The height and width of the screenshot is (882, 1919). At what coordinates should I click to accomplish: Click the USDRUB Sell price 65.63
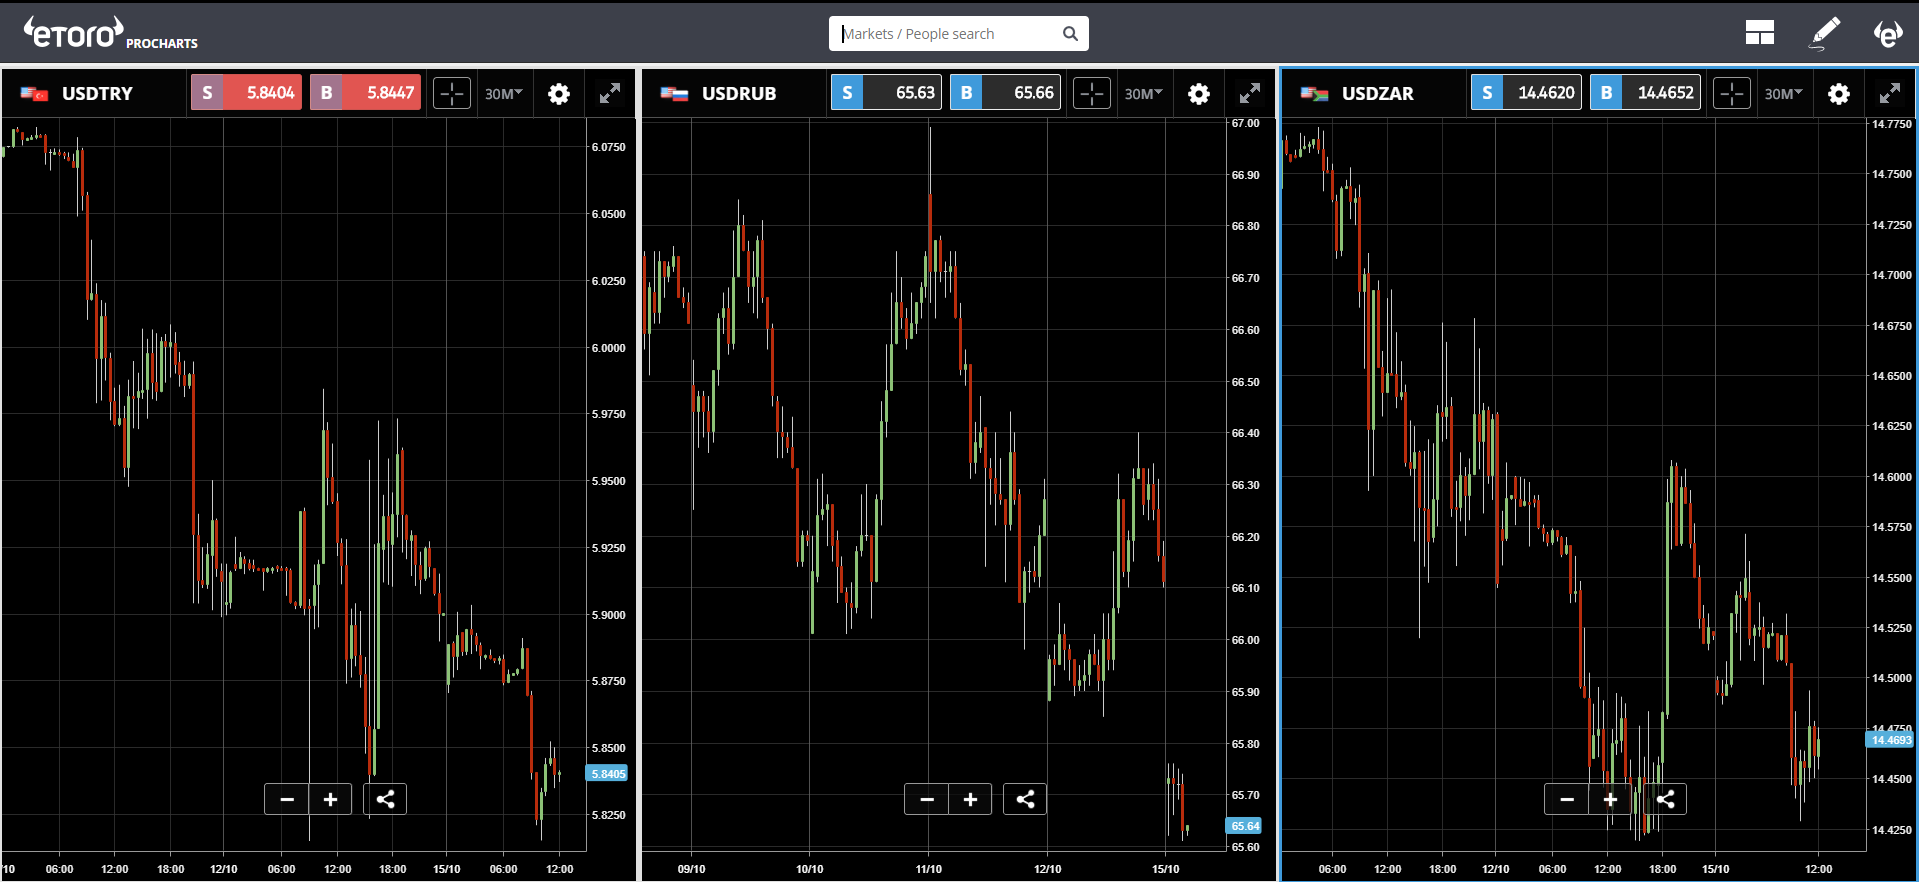886,93
